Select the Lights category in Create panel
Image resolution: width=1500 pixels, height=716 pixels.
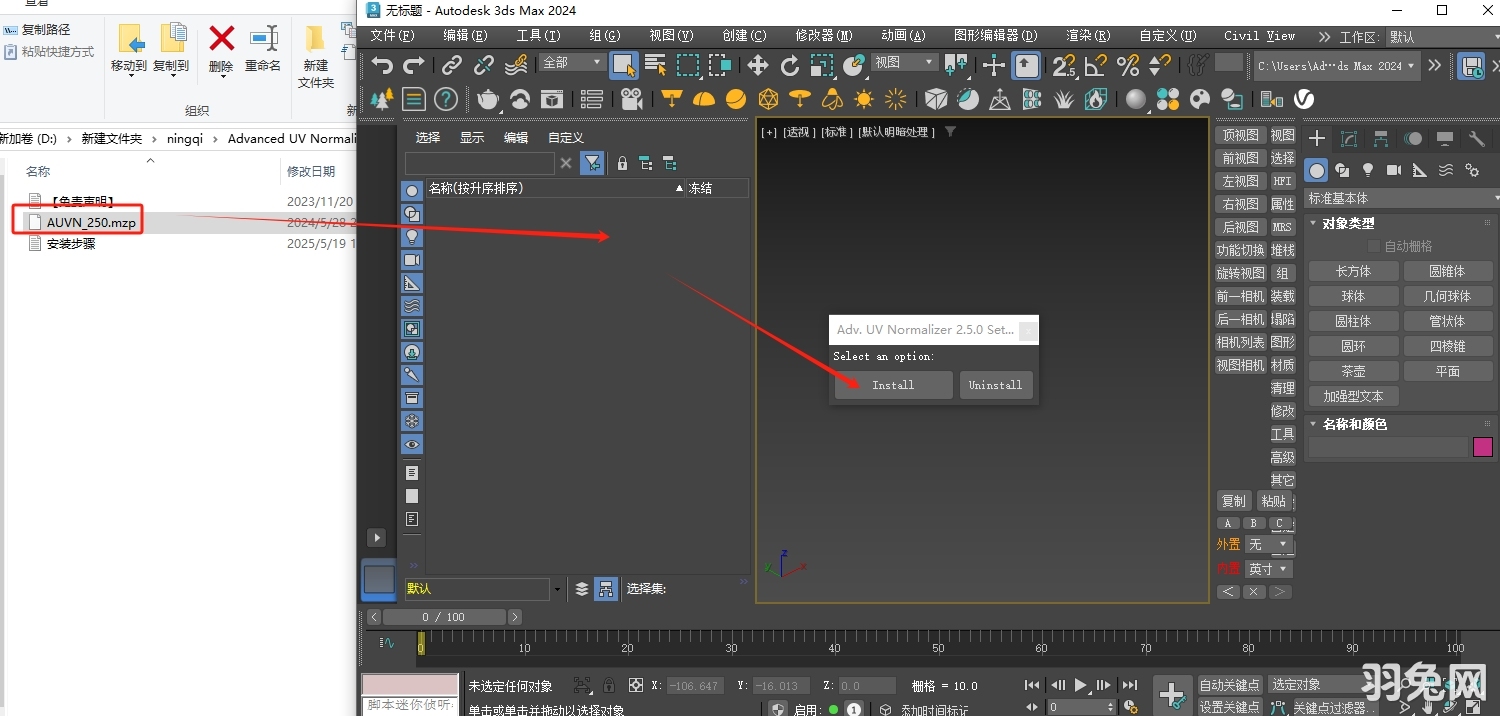pos(1368,170)
